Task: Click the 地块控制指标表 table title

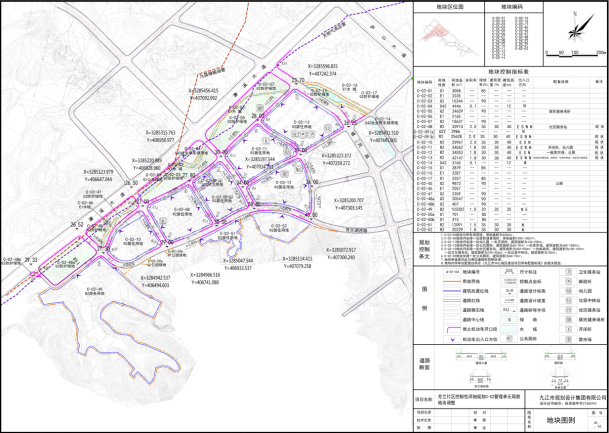Action: [x=510, y=72]
